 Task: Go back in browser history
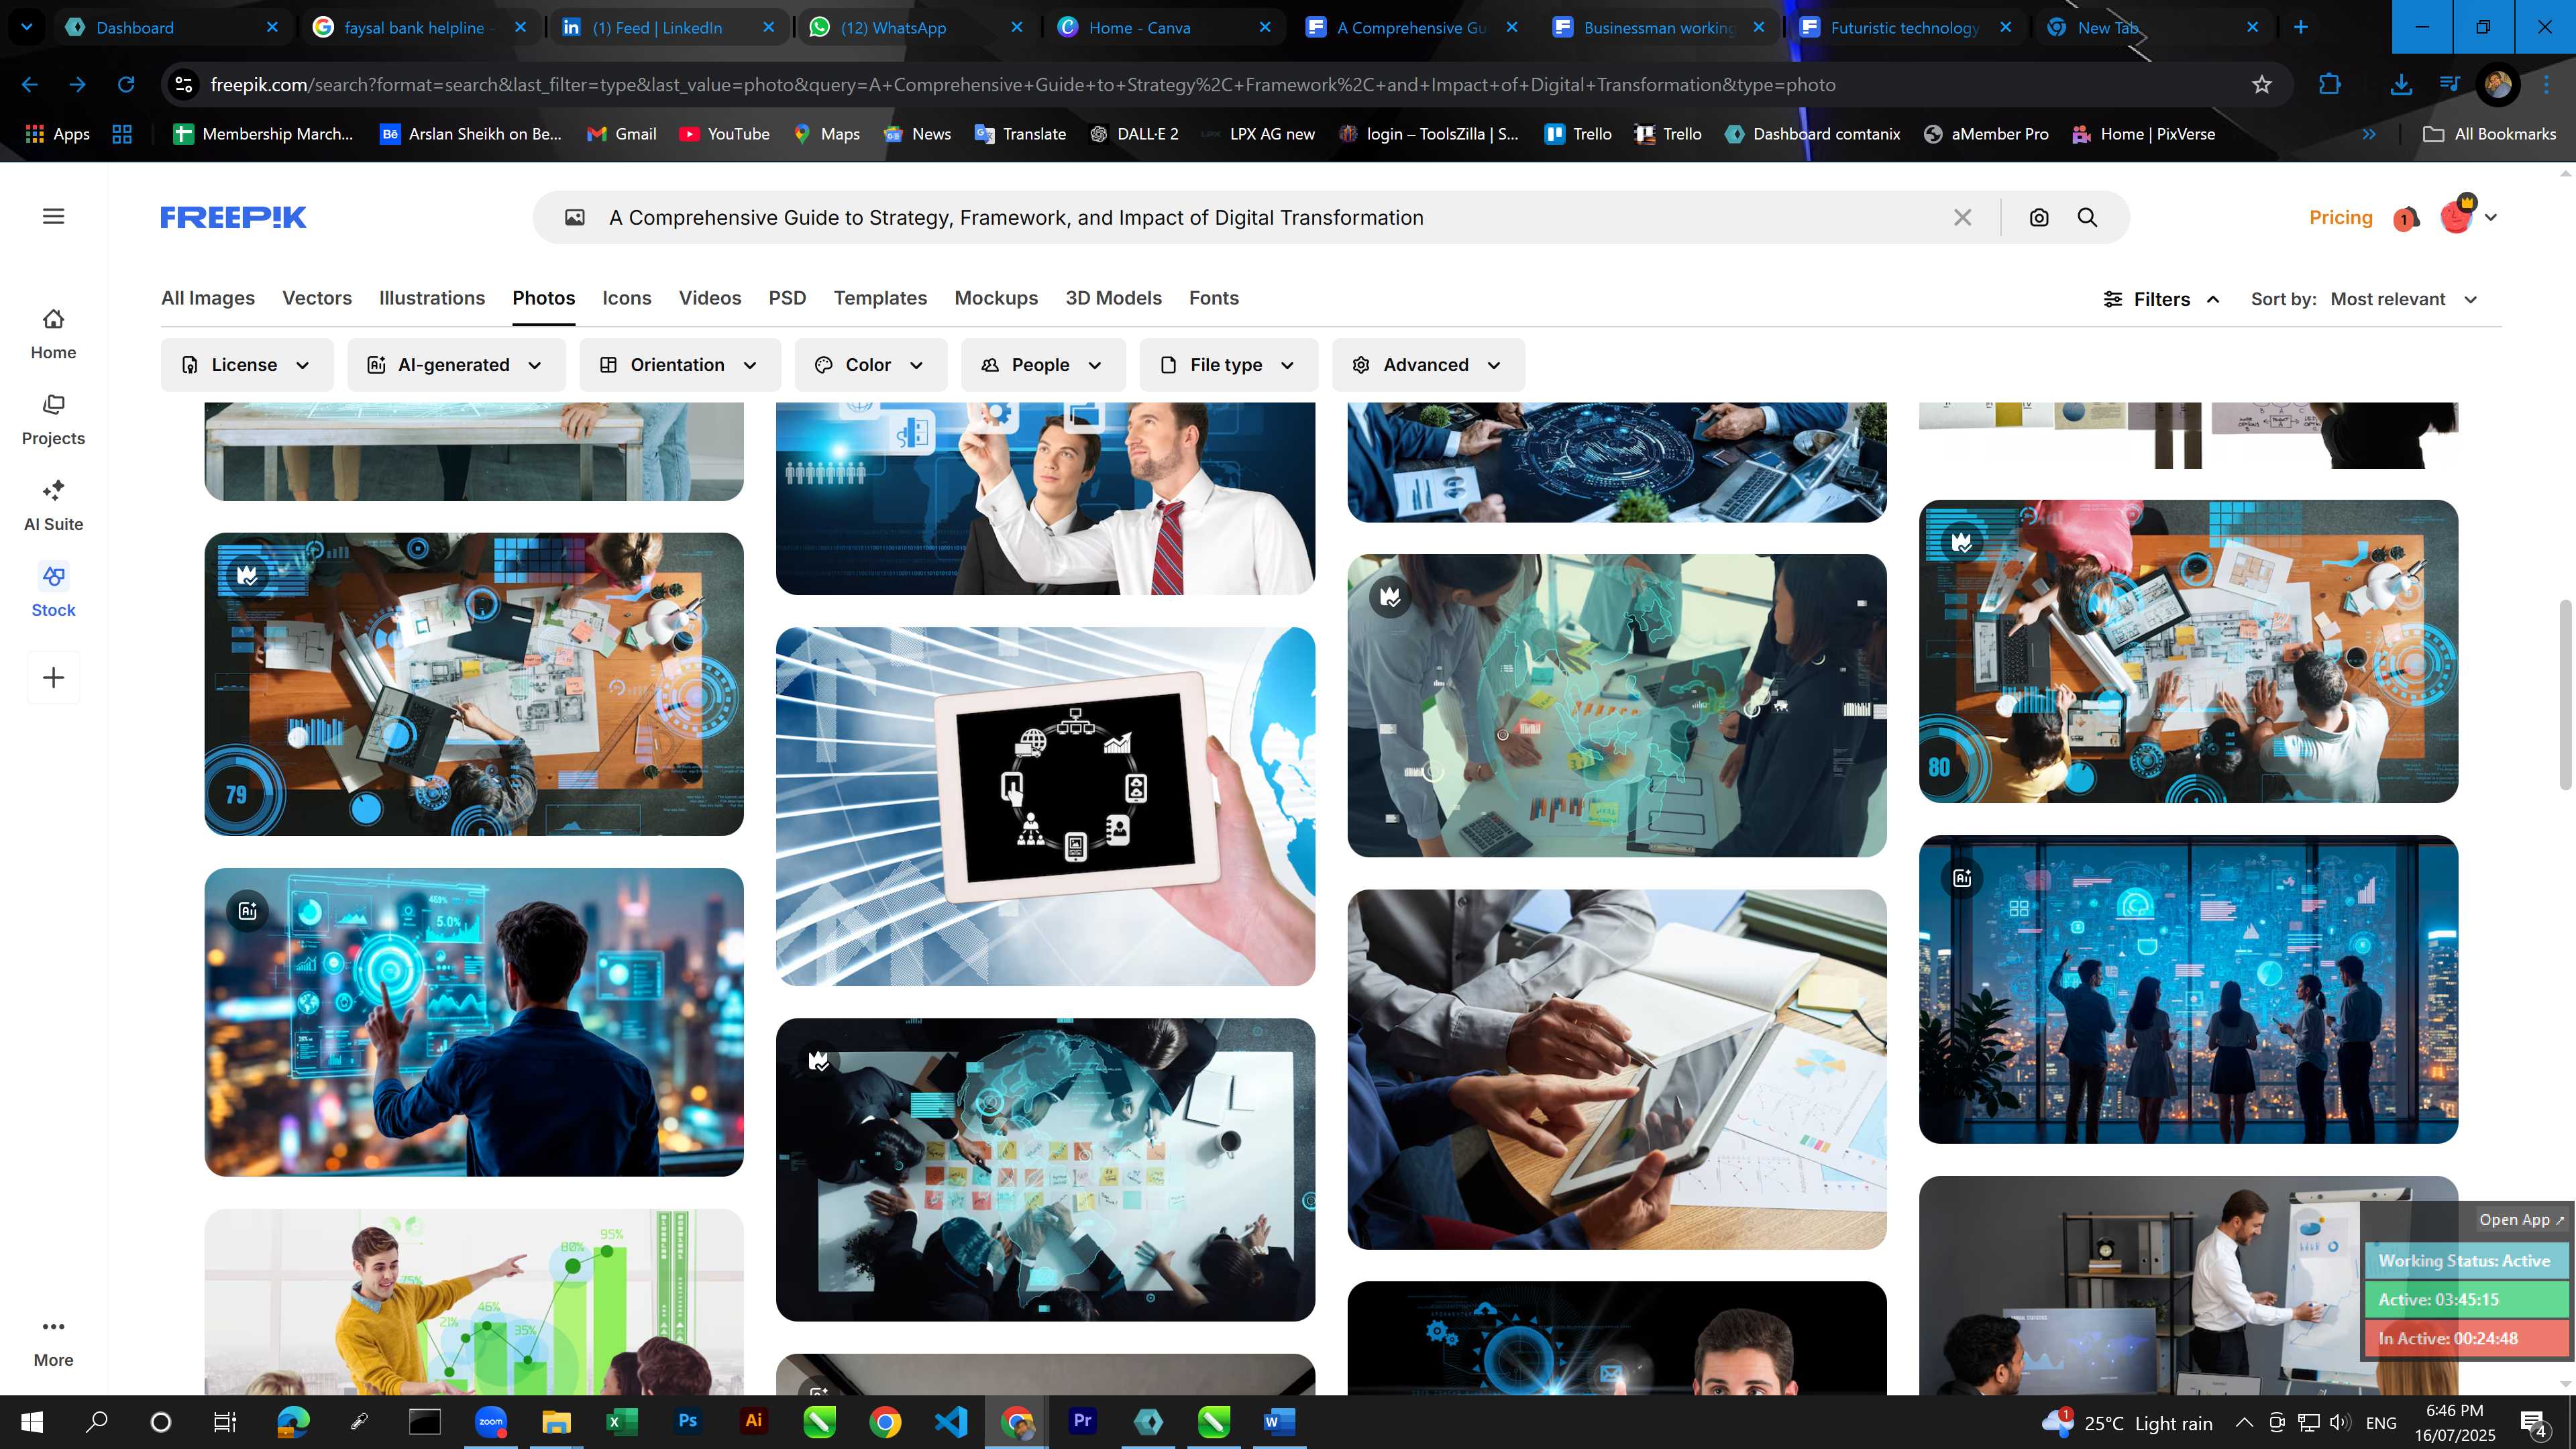(30, 85)
